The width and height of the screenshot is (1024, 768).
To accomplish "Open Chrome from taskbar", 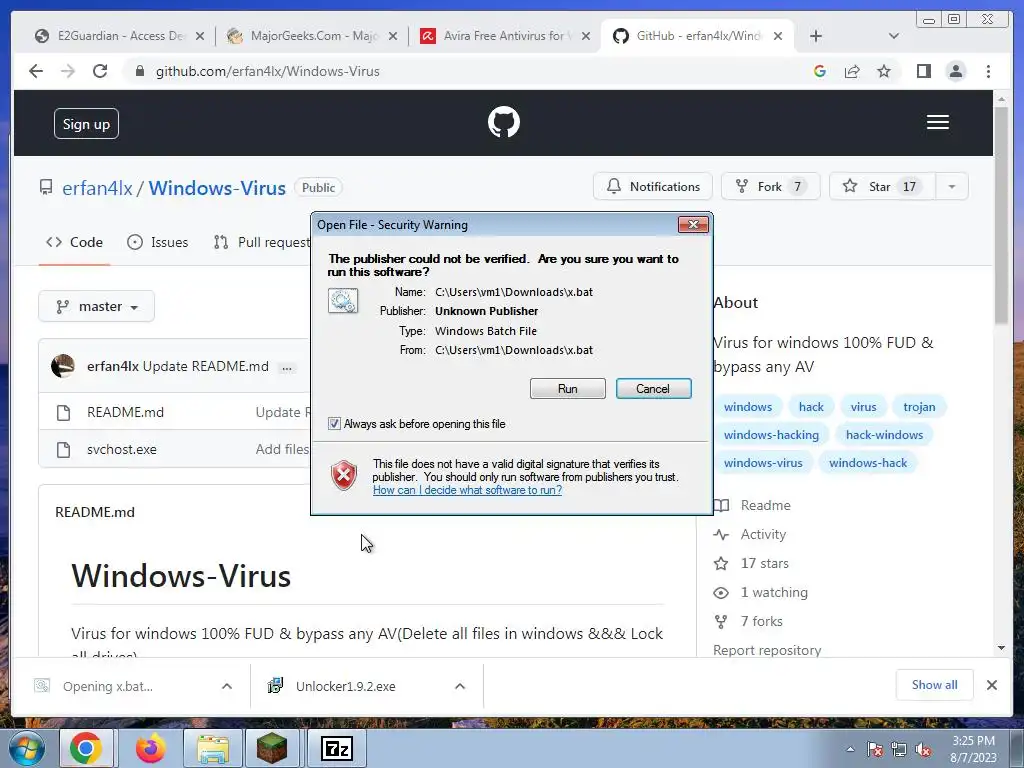I will [x=86, y=748].
